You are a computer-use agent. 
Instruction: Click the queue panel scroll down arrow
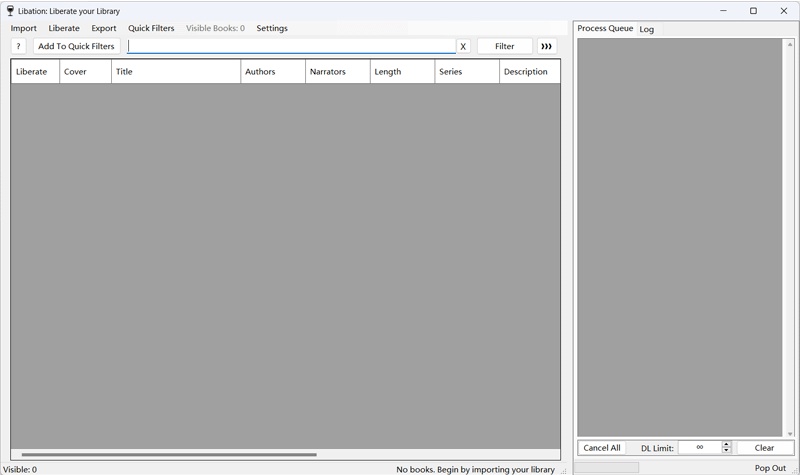click(790, 433)
